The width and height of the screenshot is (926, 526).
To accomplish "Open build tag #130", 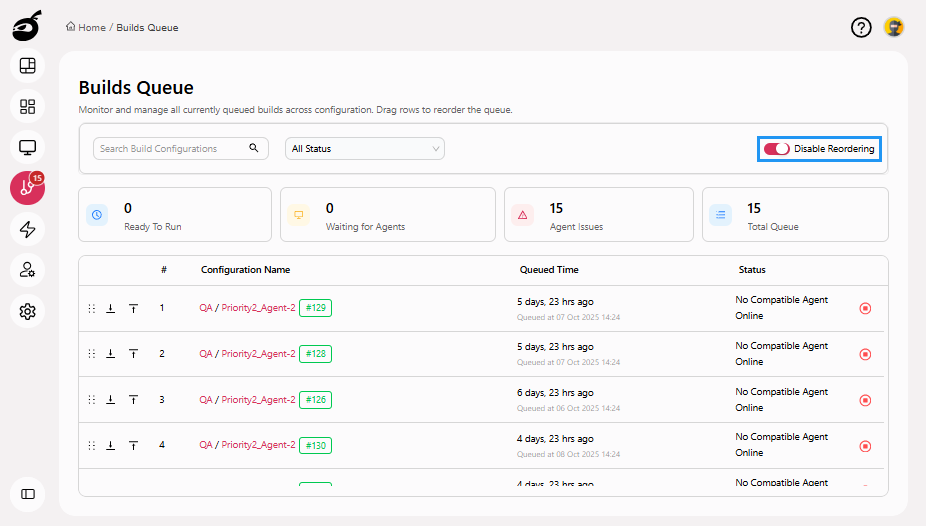I will tap(315, 445).
